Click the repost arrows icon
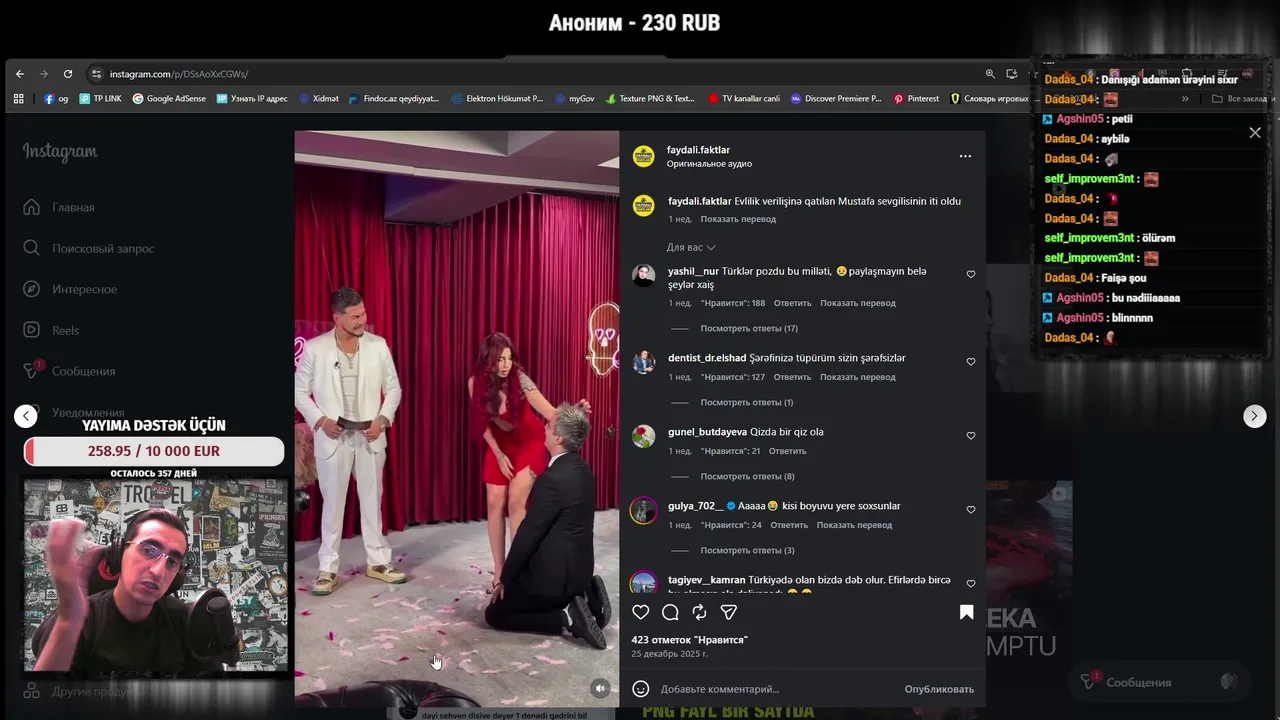 click(x=699, y=612)
